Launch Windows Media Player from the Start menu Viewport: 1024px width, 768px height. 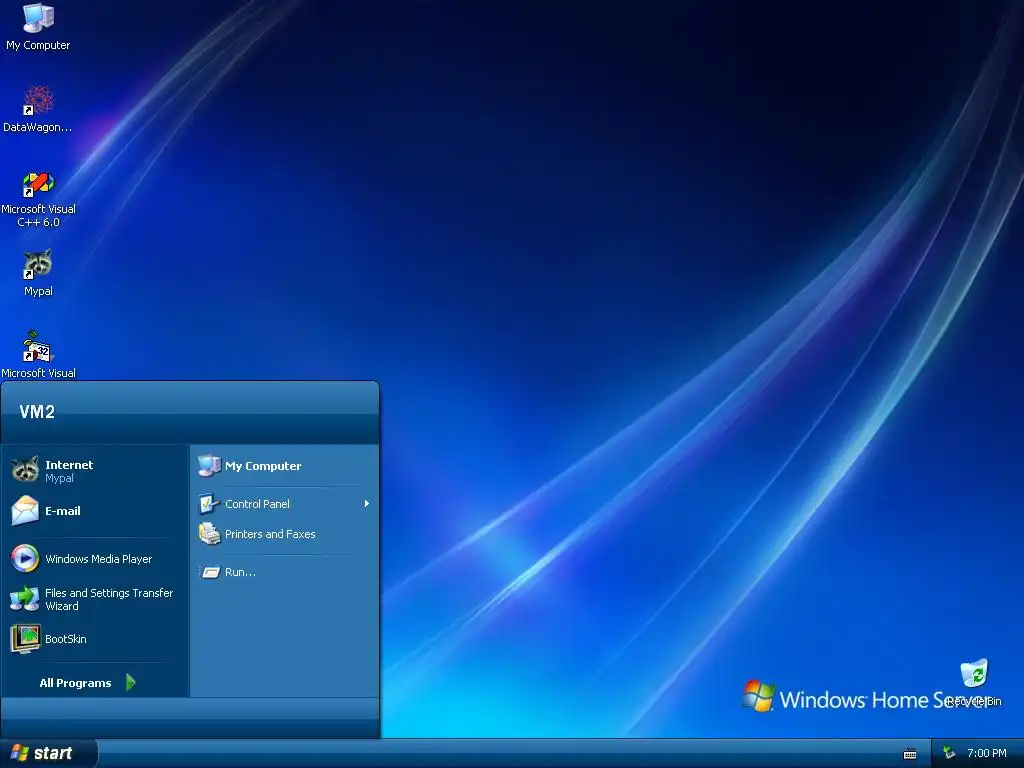tap(95, 558)
